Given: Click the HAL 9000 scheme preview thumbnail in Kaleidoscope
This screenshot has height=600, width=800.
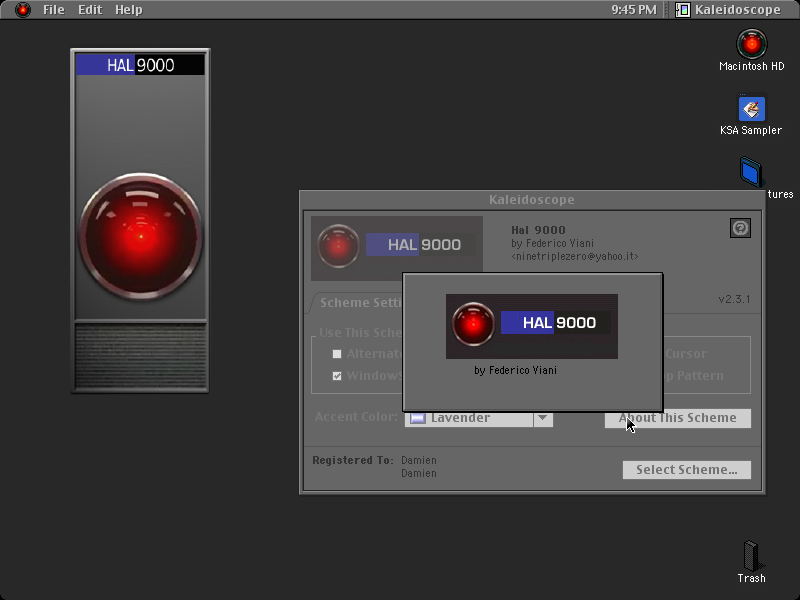Looking at the screenshot, I should pyautogui.click(x=397, y=248).
